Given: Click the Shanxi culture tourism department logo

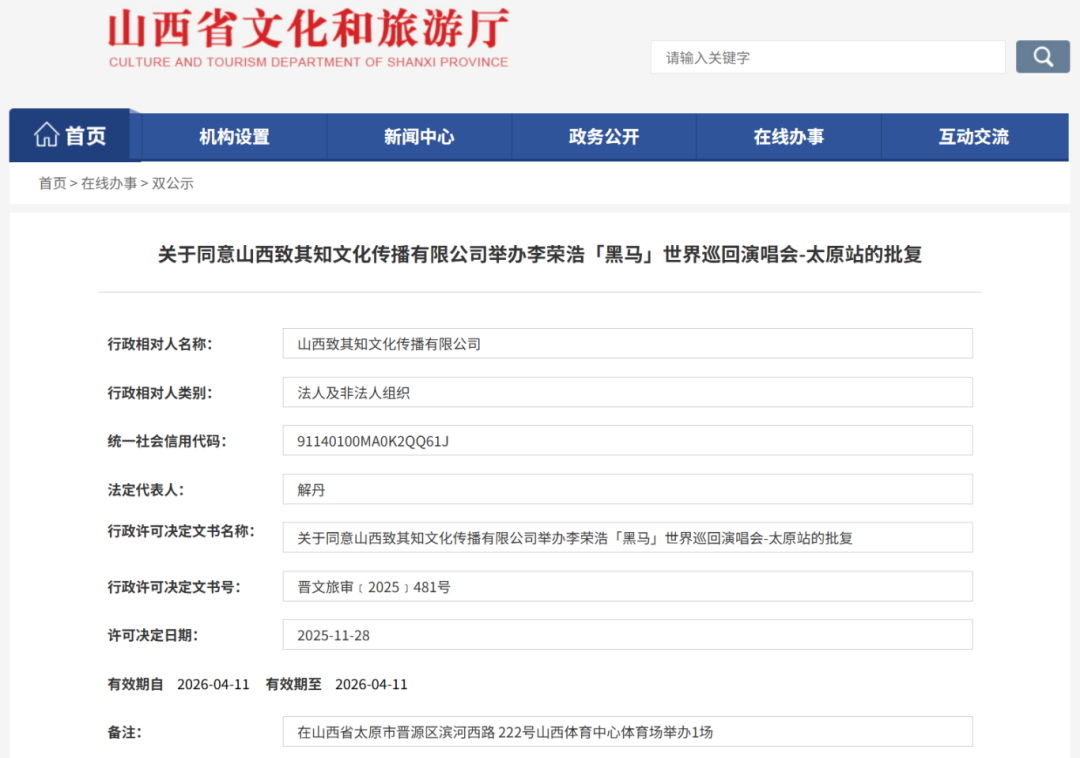Looking at the screenshot, I should pos(308,39).
